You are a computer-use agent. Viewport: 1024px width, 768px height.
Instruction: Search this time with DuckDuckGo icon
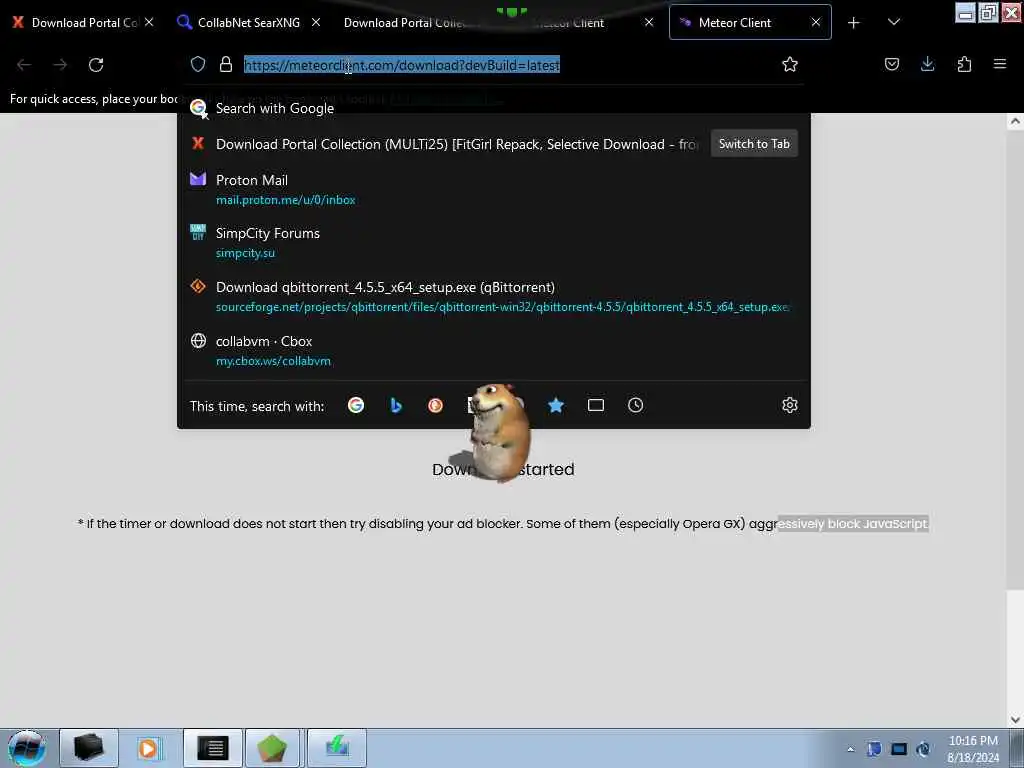[436, 405]
